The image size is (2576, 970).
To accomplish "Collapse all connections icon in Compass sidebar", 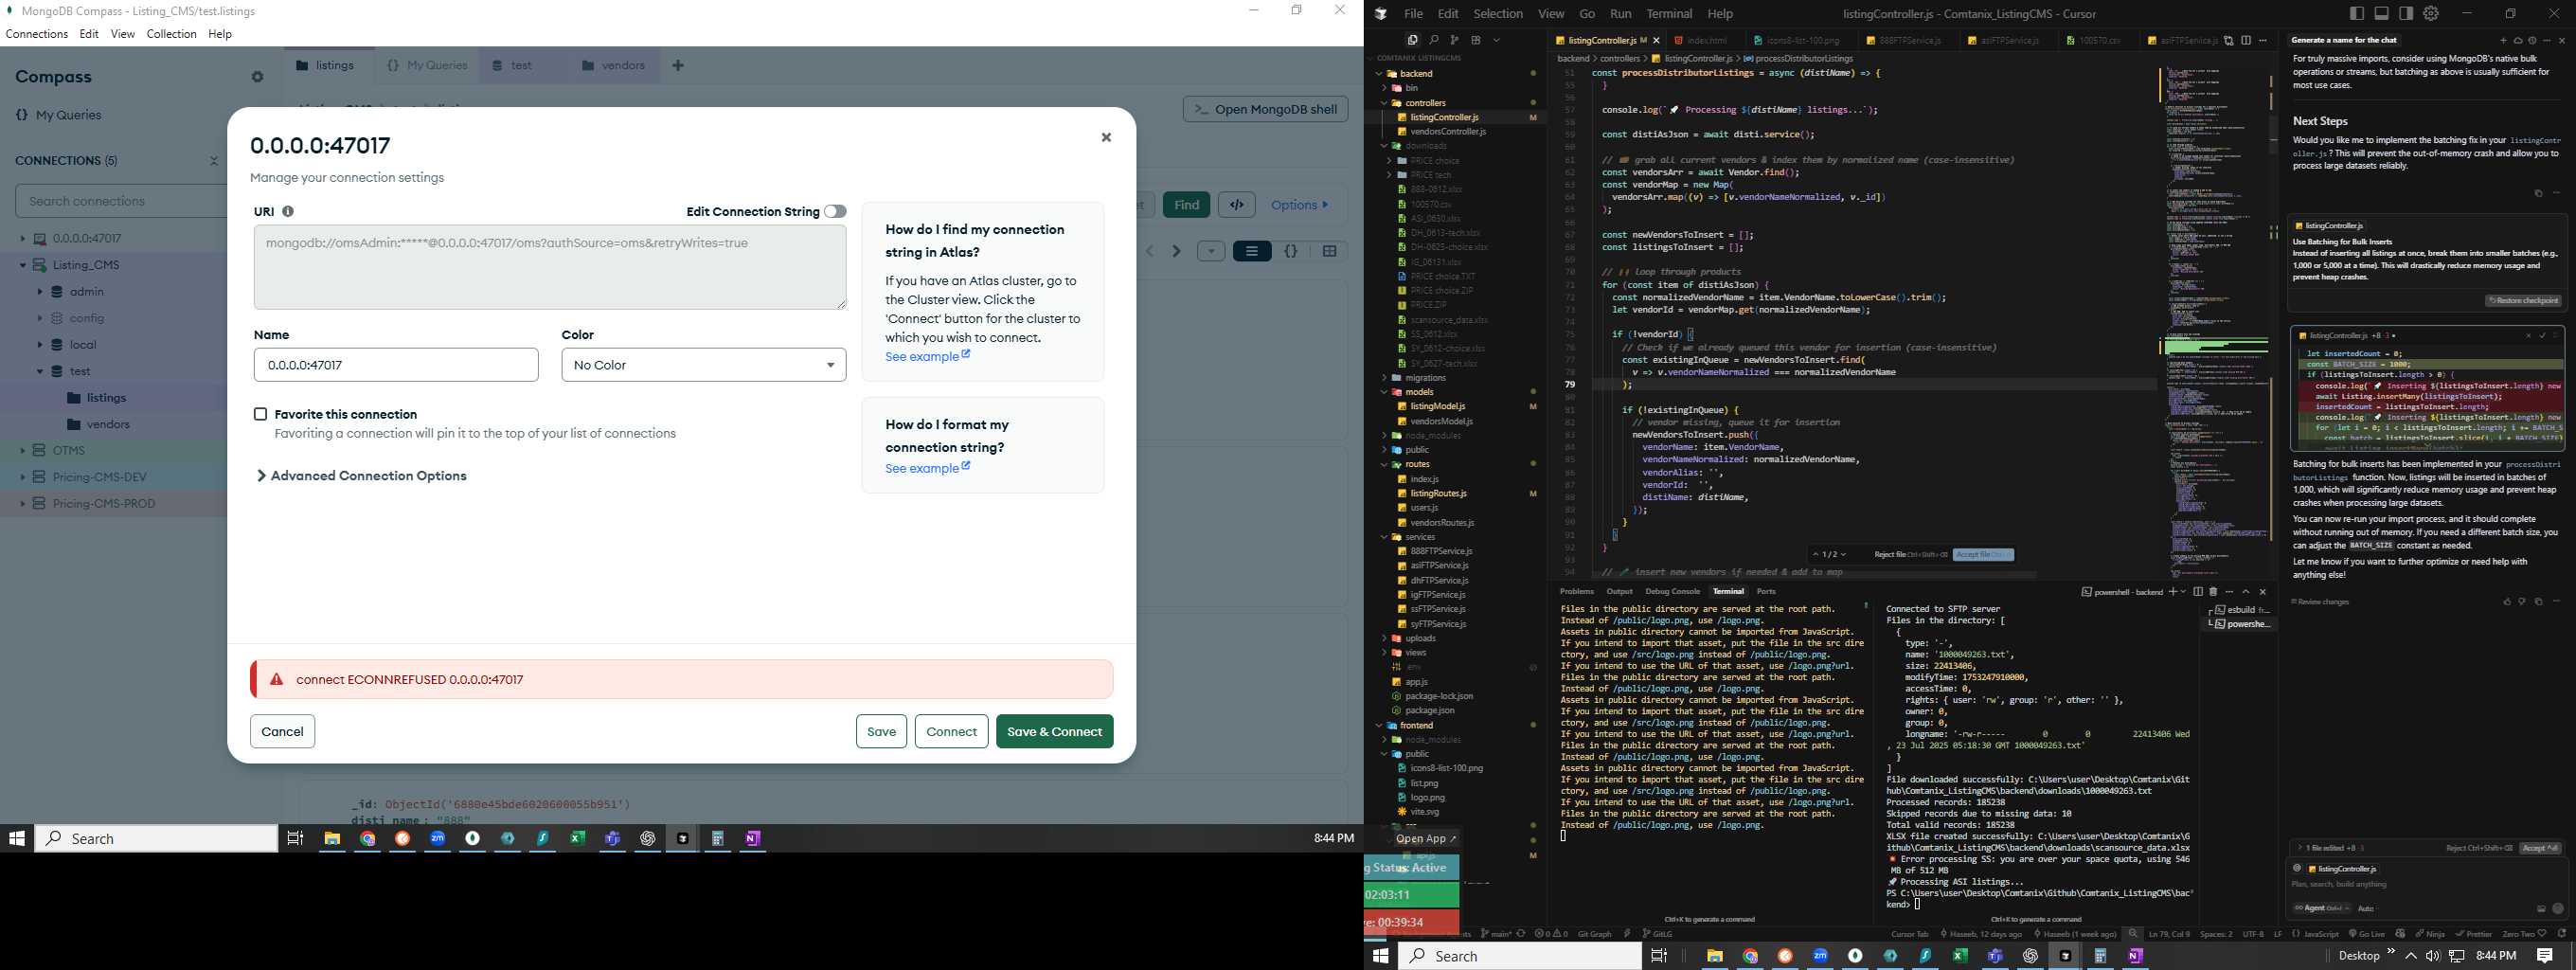I will [213, 161].
